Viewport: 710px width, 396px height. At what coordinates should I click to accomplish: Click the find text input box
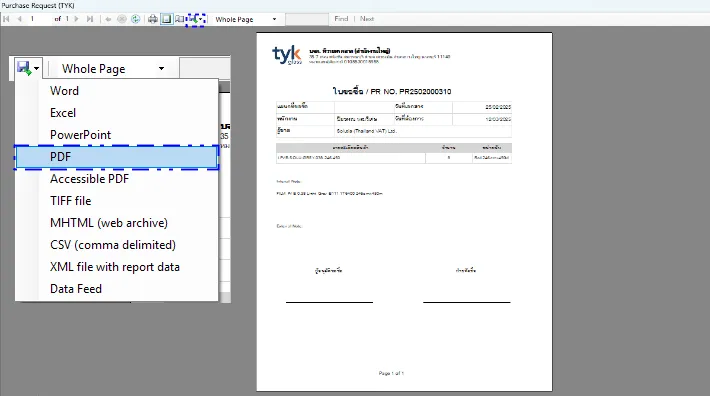click(x=307, y=19)
